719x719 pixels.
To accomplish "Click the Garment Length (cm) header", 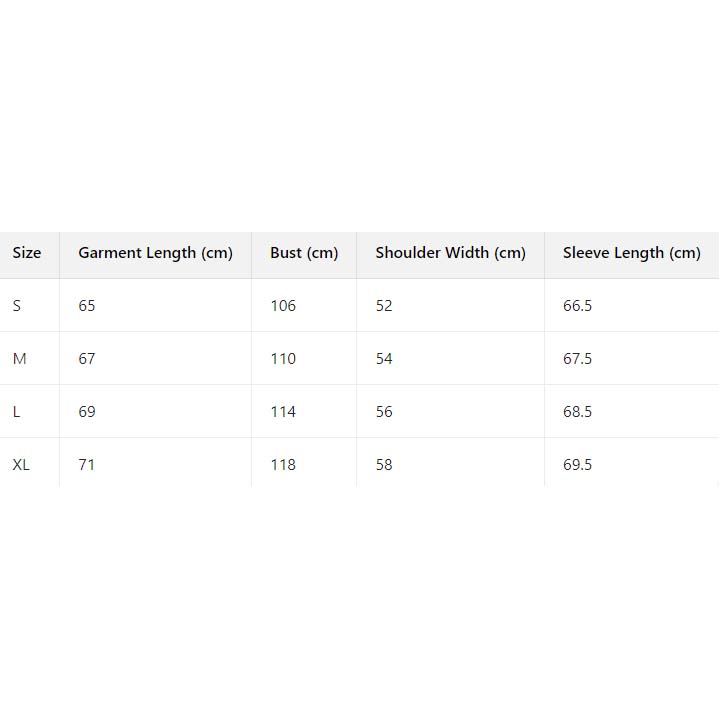I will [x=155, y=253].
